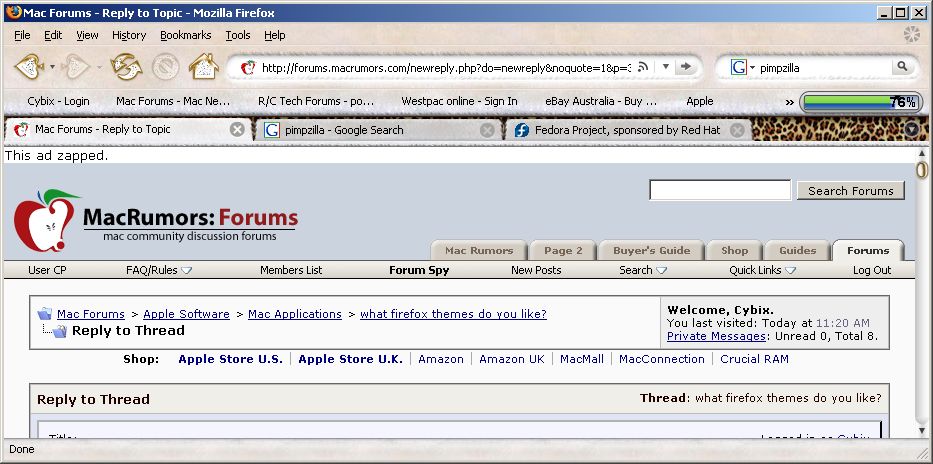Open the Tools menu
The image size is (933, 464).
point(237,35)
